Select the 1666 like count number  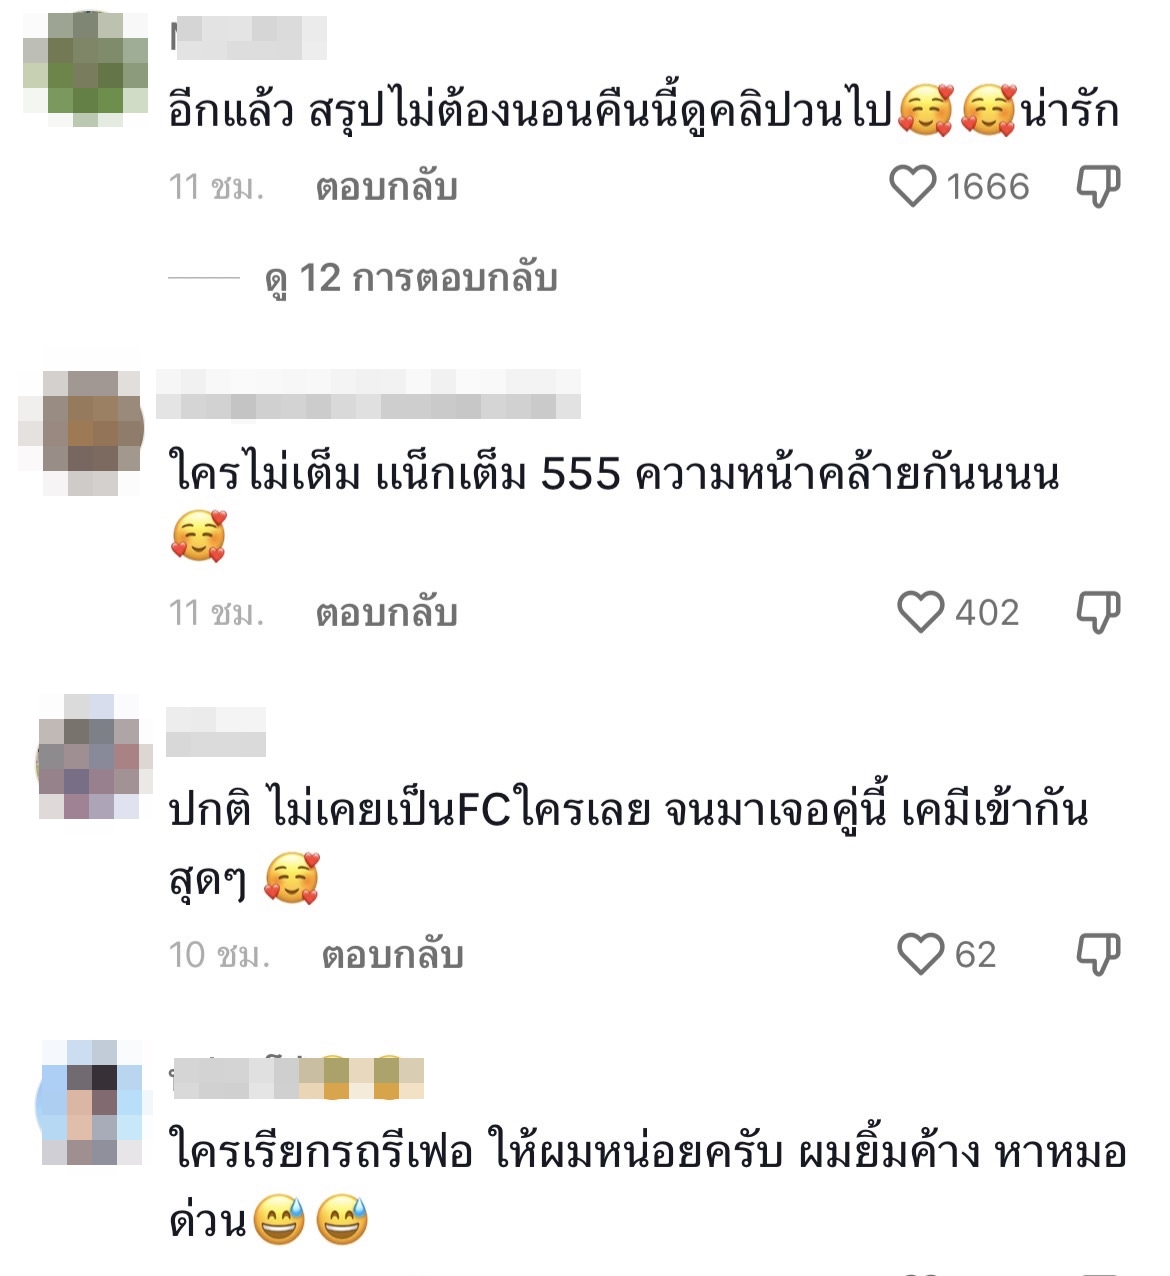[x=987, y=187]
